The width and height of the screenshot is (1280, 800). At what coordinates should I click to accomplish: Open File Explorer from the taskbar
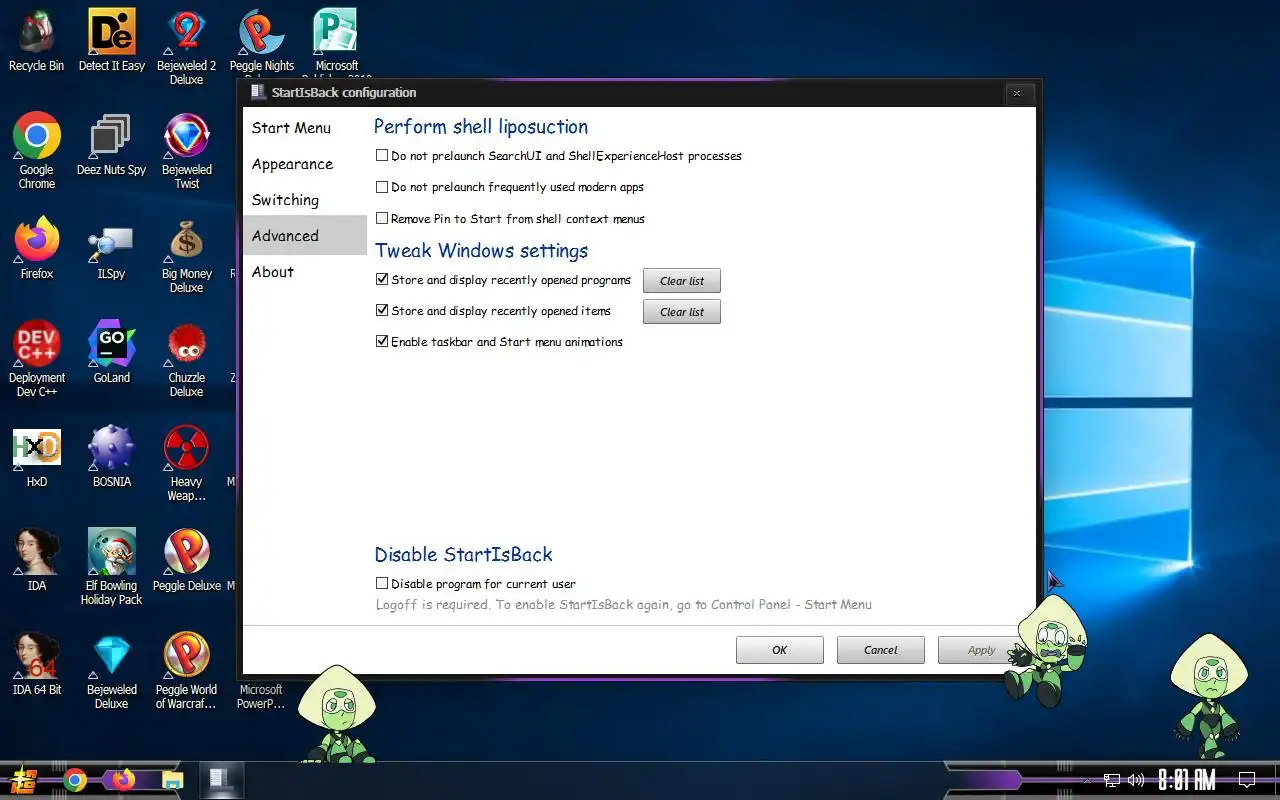click(172, 780)
